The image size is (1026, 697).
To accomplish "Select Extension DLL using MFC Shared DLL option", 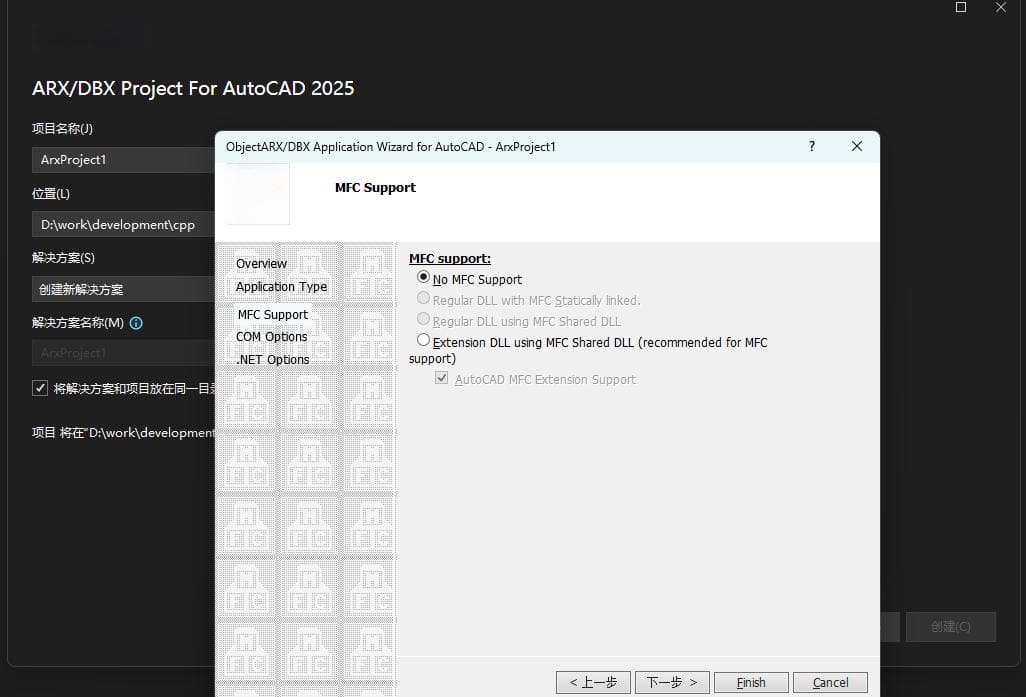I will 423,340.
